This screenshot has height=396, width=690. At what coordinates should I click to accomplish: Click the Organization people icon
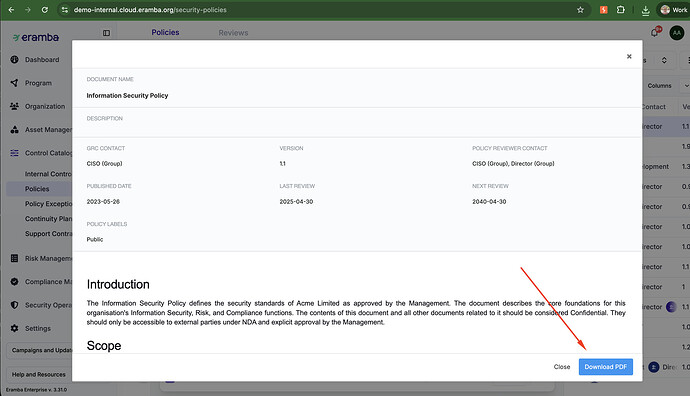click(15, 106)
